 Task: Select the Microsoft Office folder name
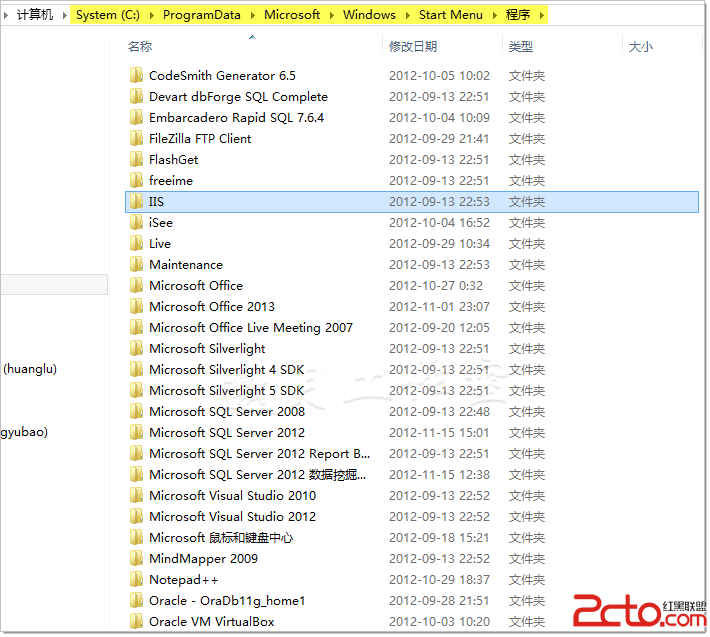pyautogui.click(x=196, y=286)
